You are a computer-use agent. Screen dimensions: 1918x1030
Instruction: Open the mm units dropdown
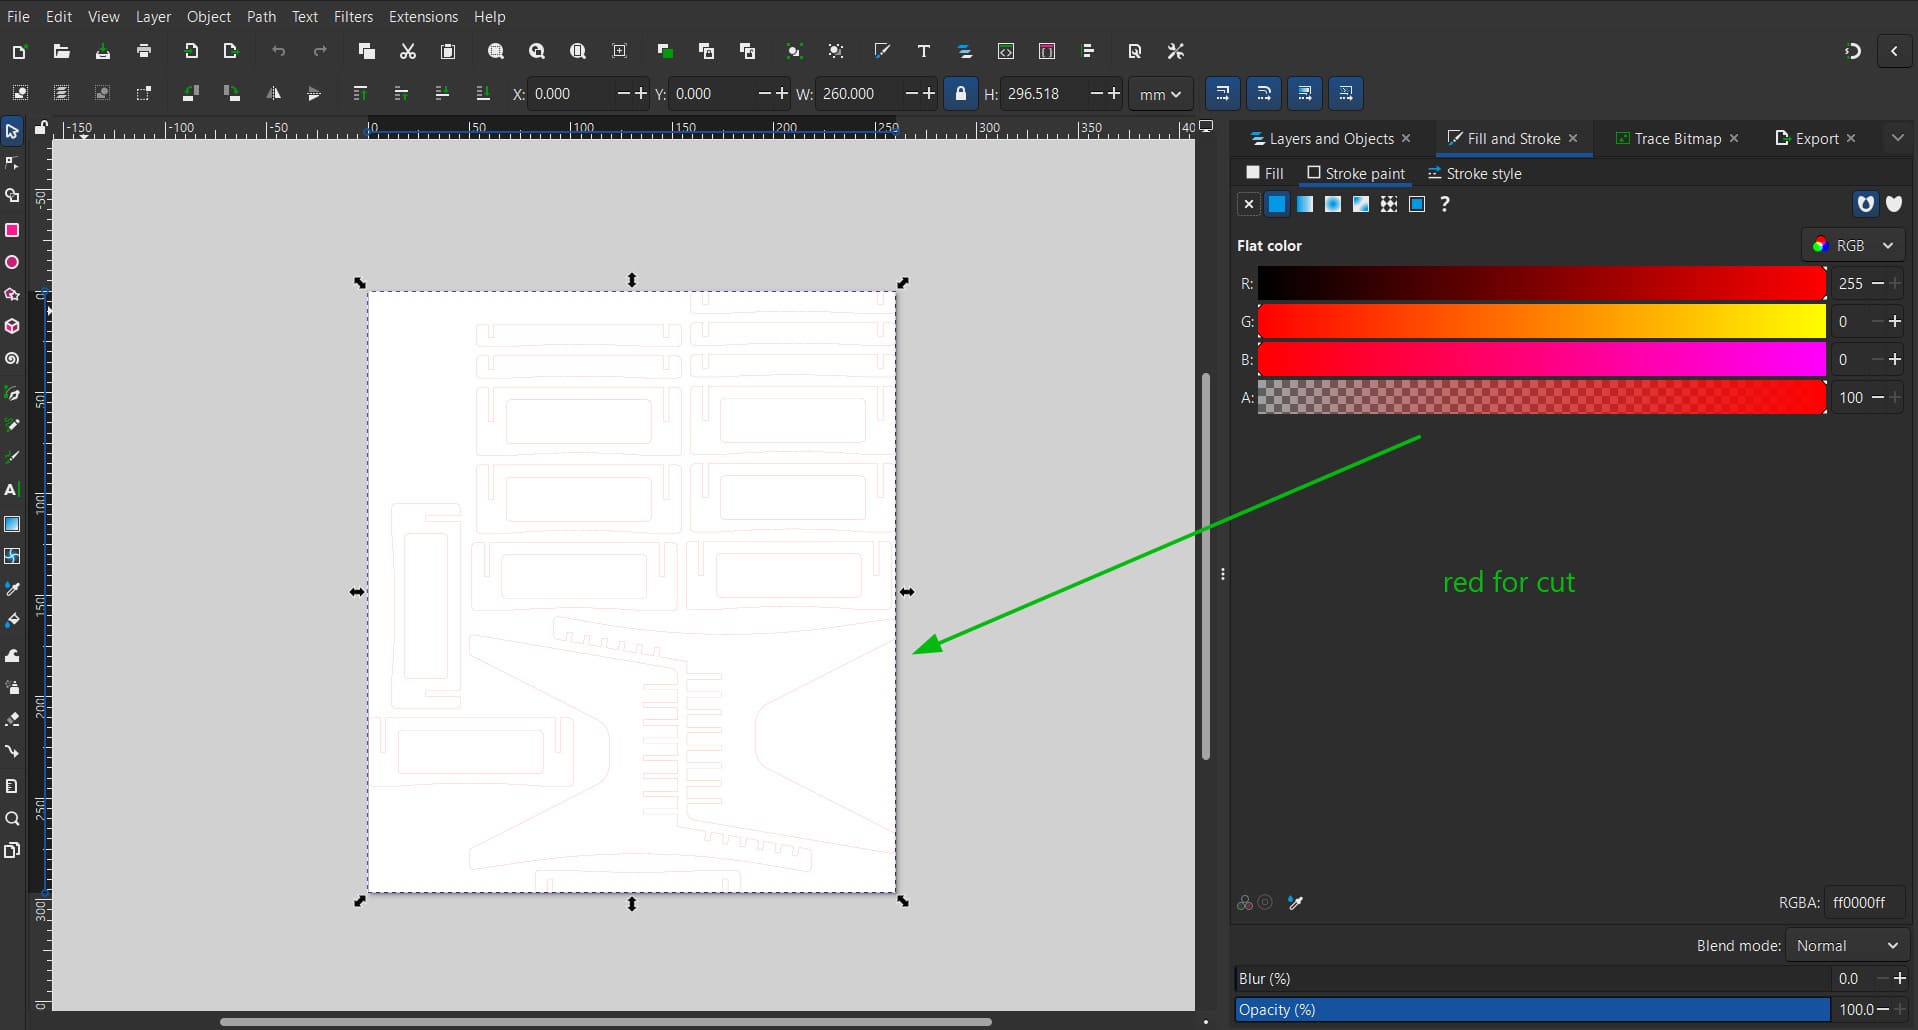pyautogui.click(x=1160, y=94)
